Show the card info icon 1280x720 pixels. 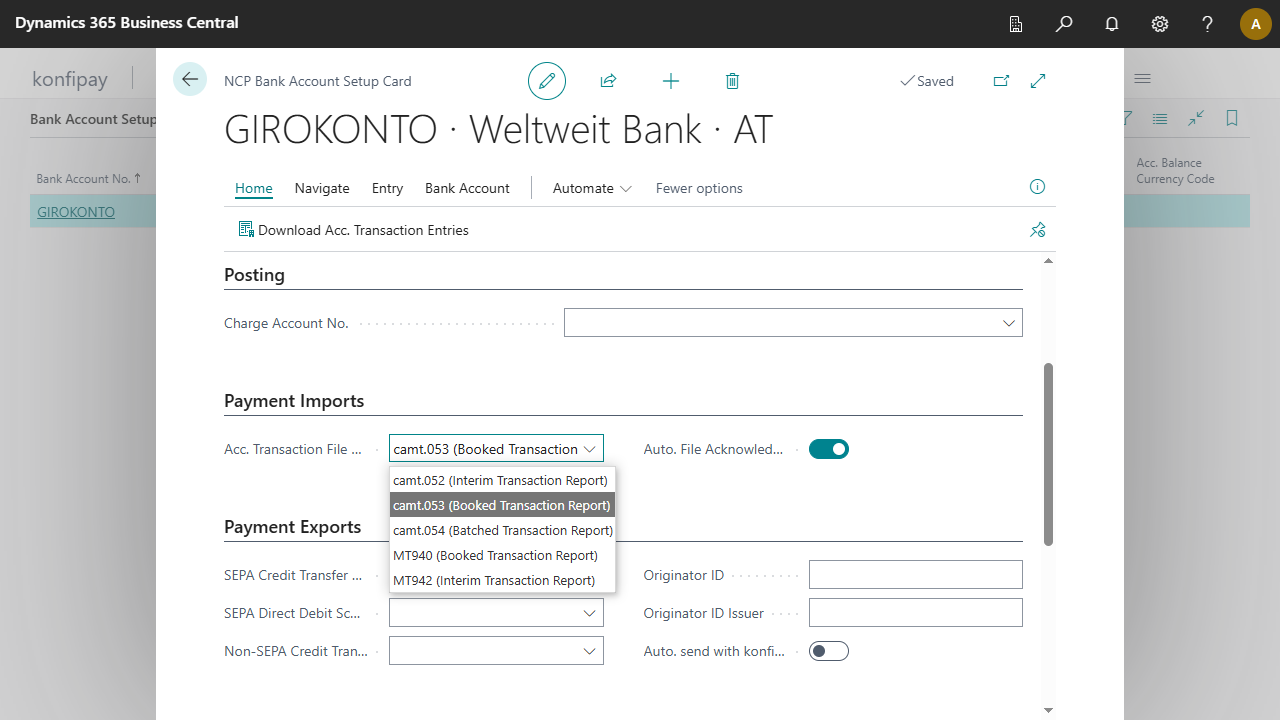(x=1037, y=187)
